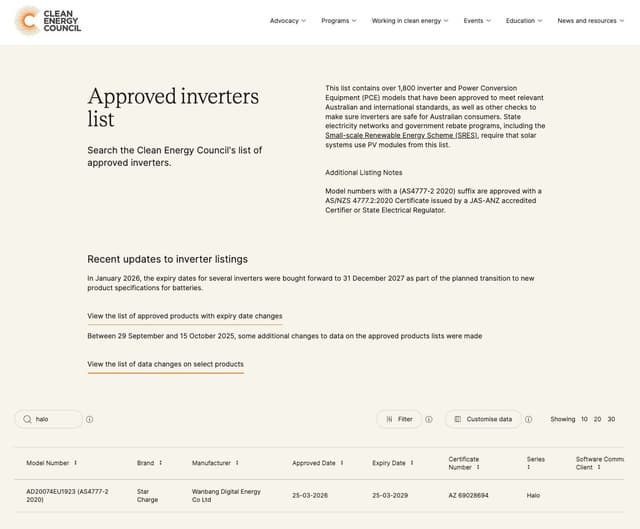640x529 pixels.
Task: Show 30 results per page
Action: point(611,419)
